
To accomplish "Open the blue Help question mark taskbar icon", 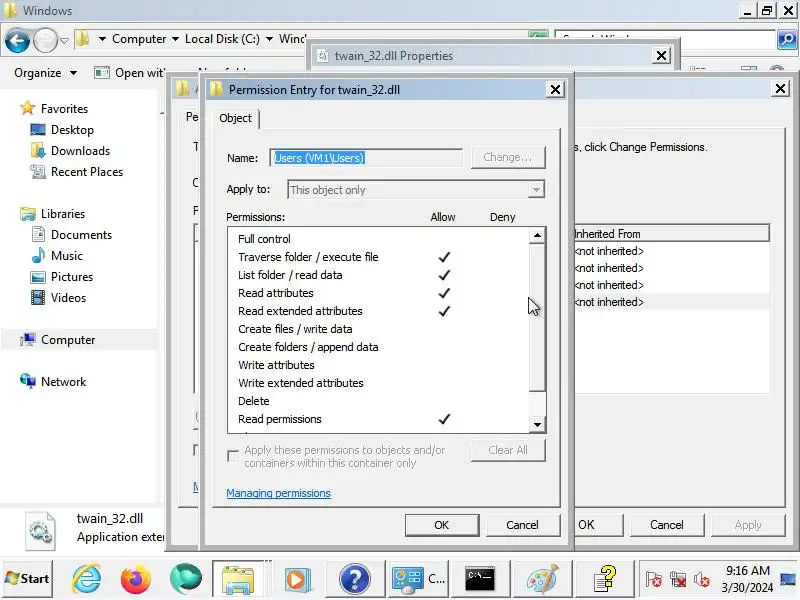I will click(x=354, y=579).
